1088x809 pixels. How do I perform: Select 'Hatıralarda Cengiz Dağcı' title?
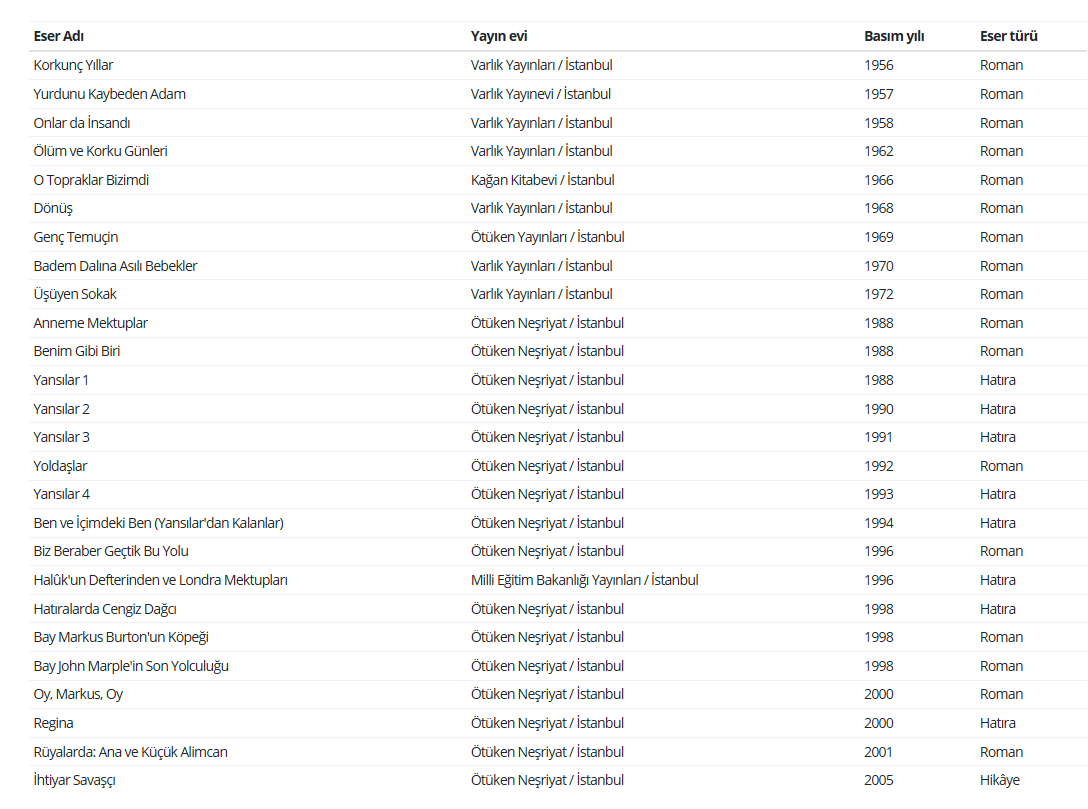[x=105, y=609]
